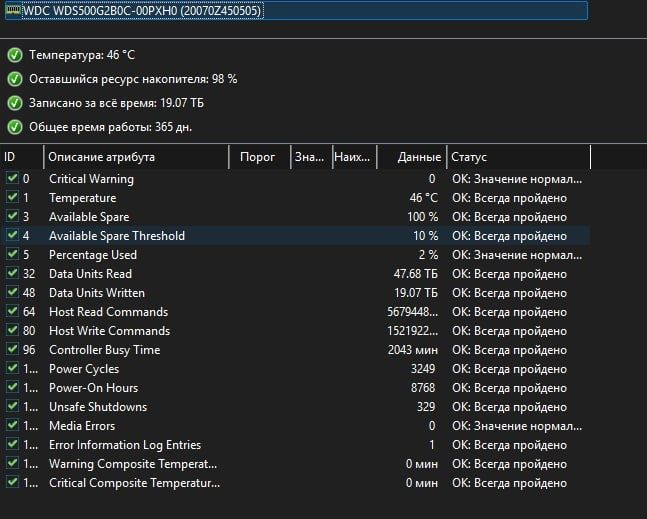Toggle checkbox for Host Read Commands row
The height and width of the screenshot is (519, 647).
[12, 311]
